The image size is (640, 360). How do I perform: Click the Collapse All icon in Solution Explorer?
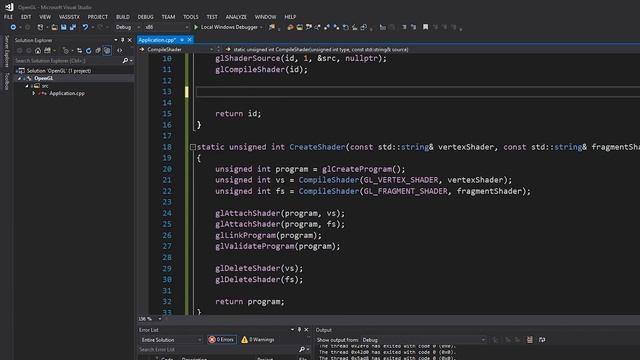98,51
